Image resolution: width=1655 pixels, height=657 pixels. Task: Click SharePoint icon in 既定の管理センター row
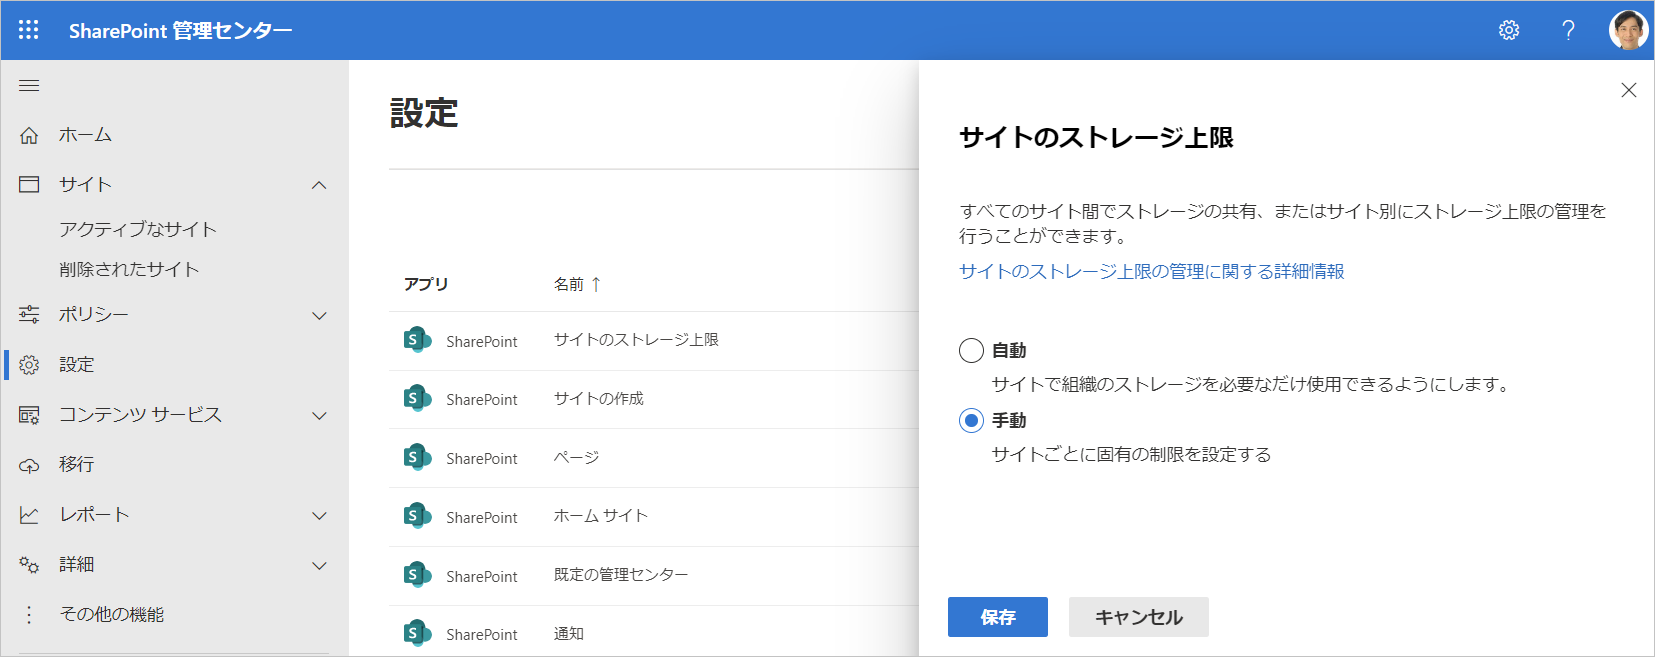[417, 575]
